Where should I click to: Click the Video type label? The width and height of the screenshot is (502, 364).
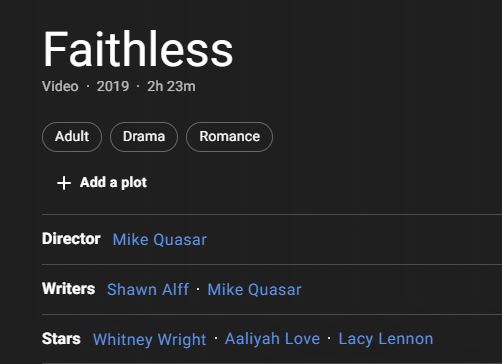pyautogui.click(x=60, y=86)
